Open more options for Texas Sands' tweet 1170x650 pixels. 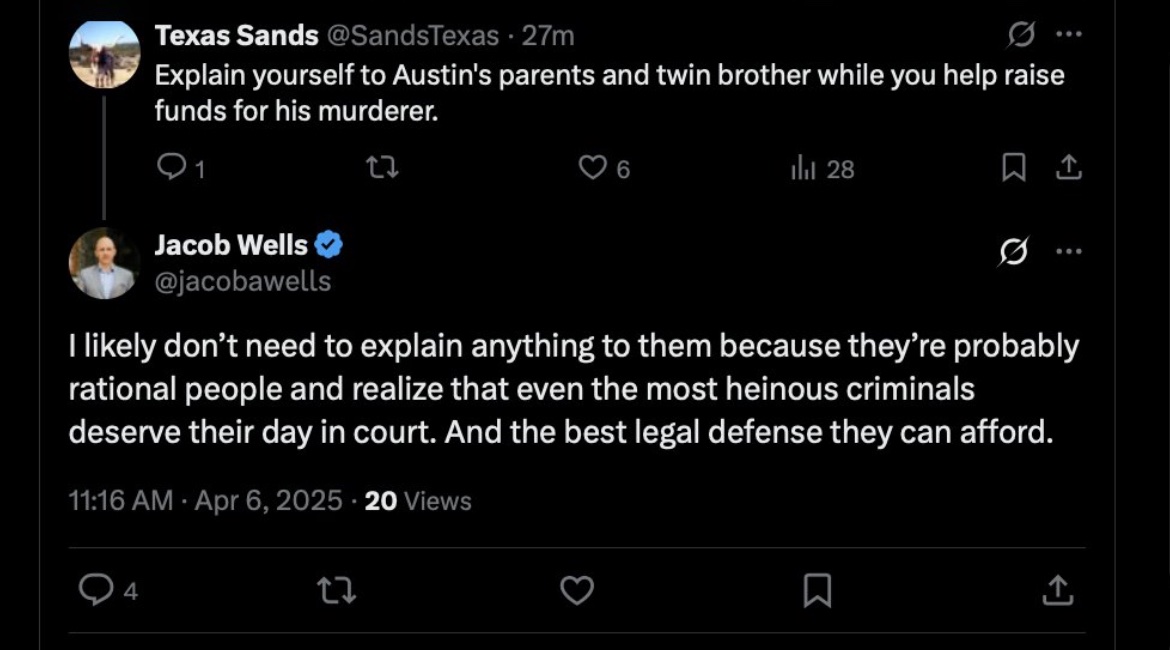[x=1069, y=36]
